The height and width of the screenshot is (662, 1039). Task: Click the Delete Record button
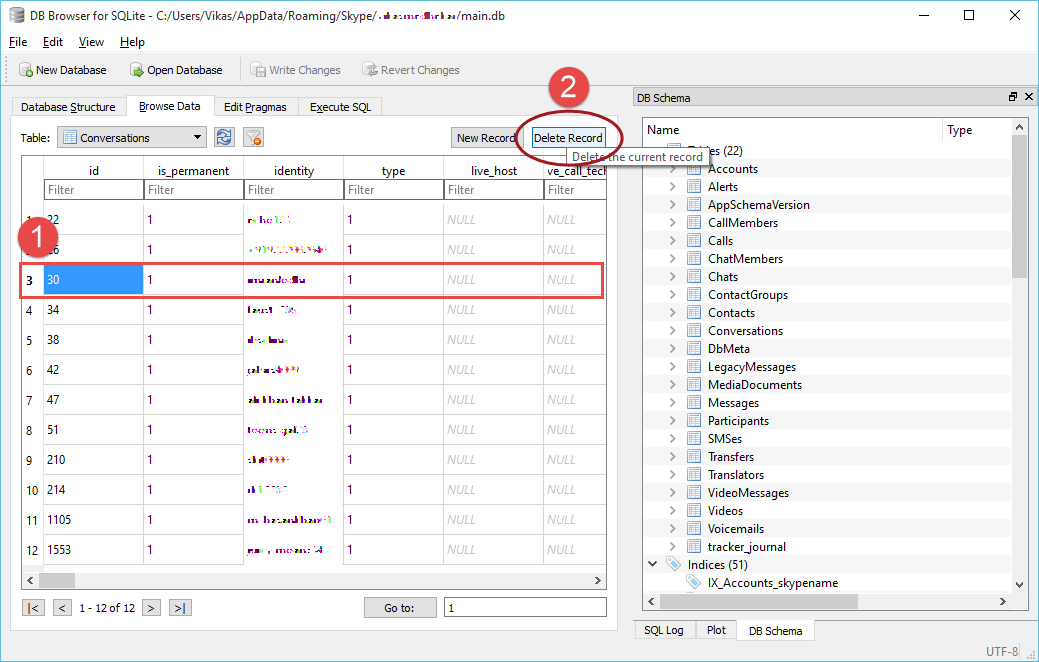click(x=568, y=138)
